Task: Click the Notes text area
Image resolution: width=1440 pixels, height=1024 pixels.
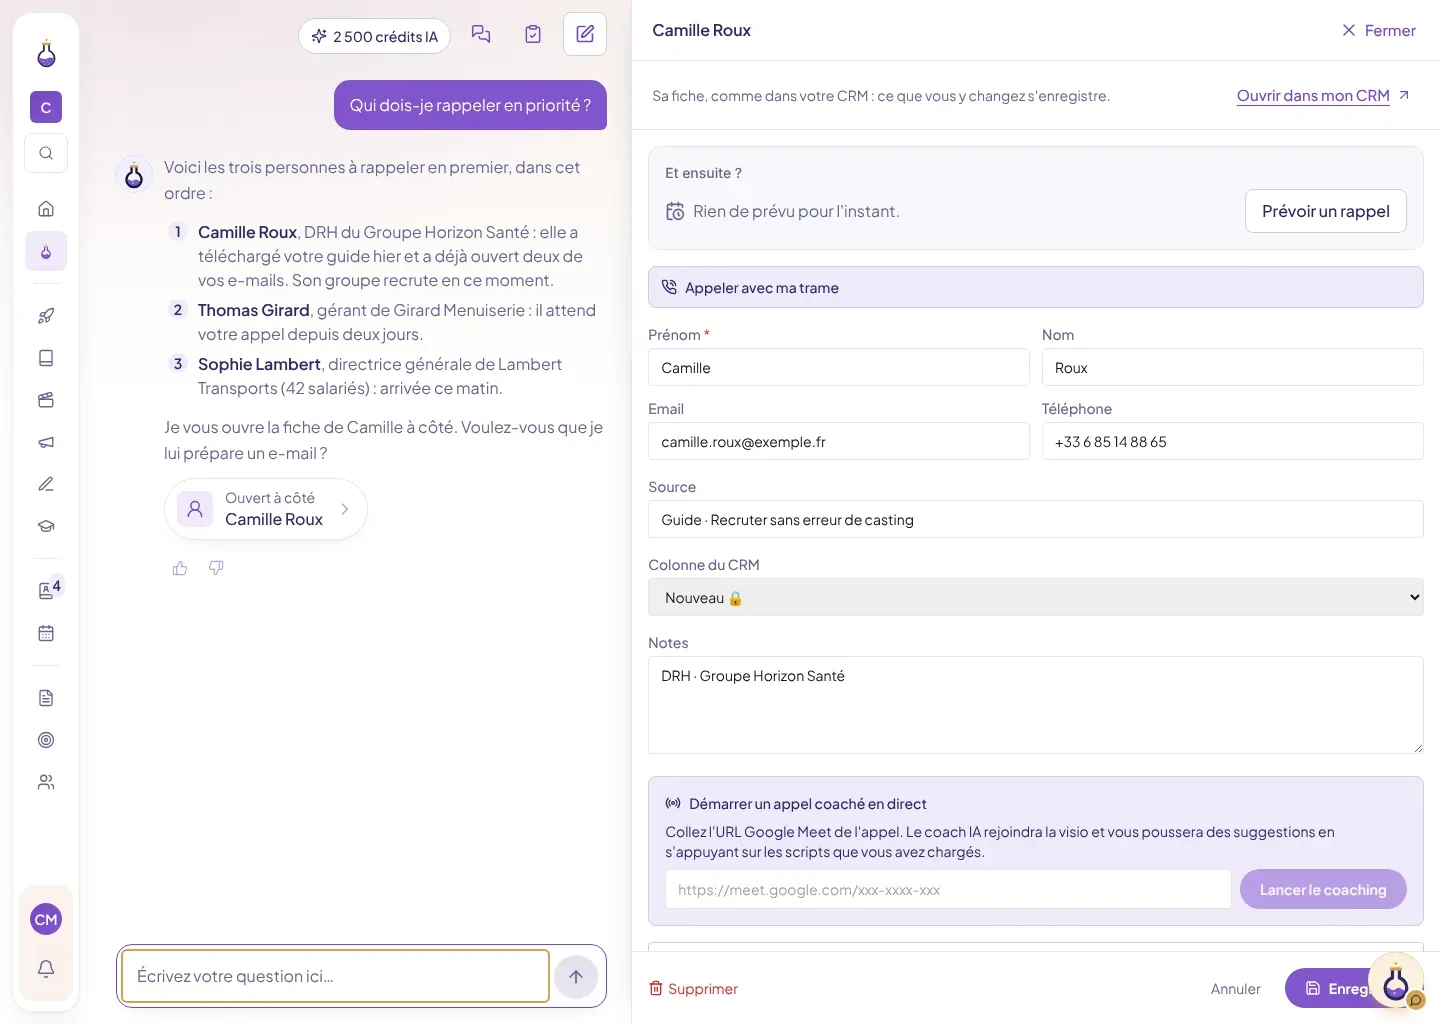Action: pos(1035,705)
